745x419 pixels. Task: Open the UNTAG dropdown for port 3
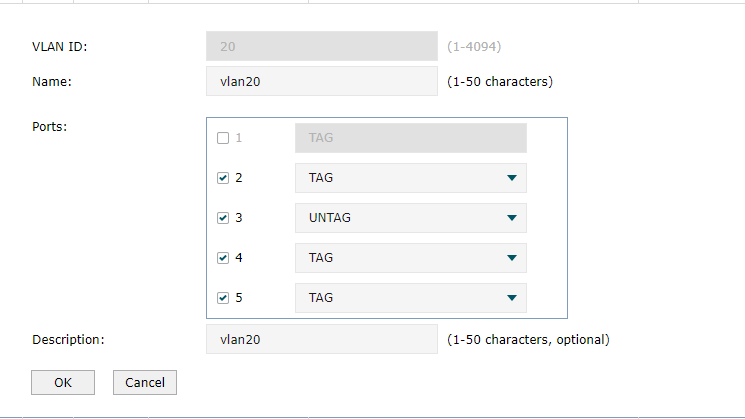tap(411, 218)
